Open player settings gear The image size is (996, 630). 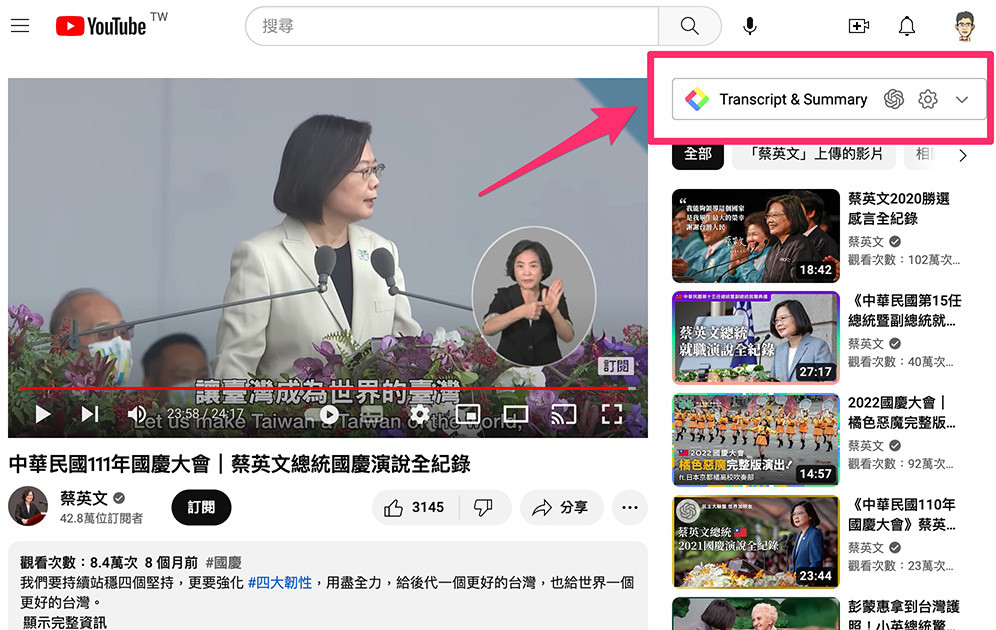point(419,414)
